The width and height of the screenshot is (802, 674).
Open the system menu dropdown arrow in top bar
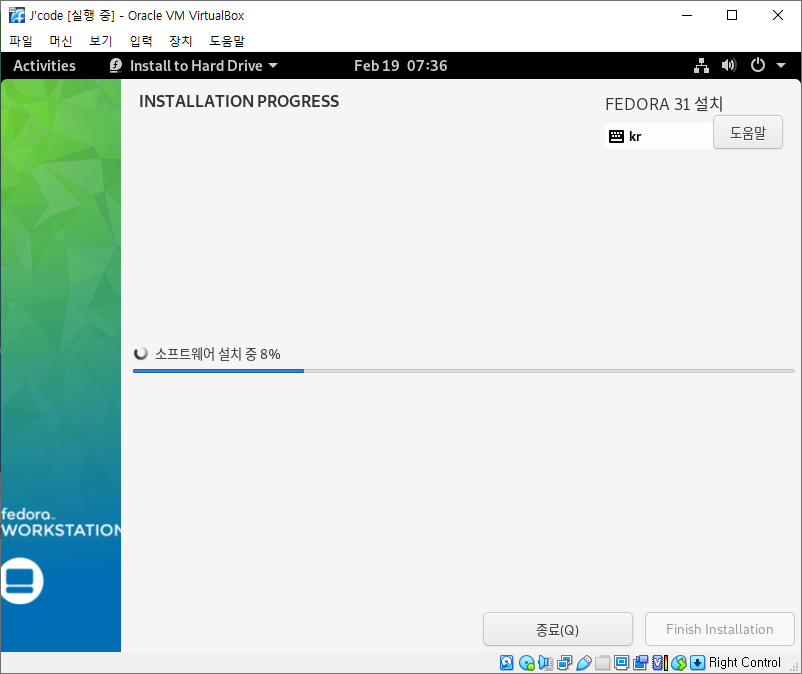tap(781, 65)
